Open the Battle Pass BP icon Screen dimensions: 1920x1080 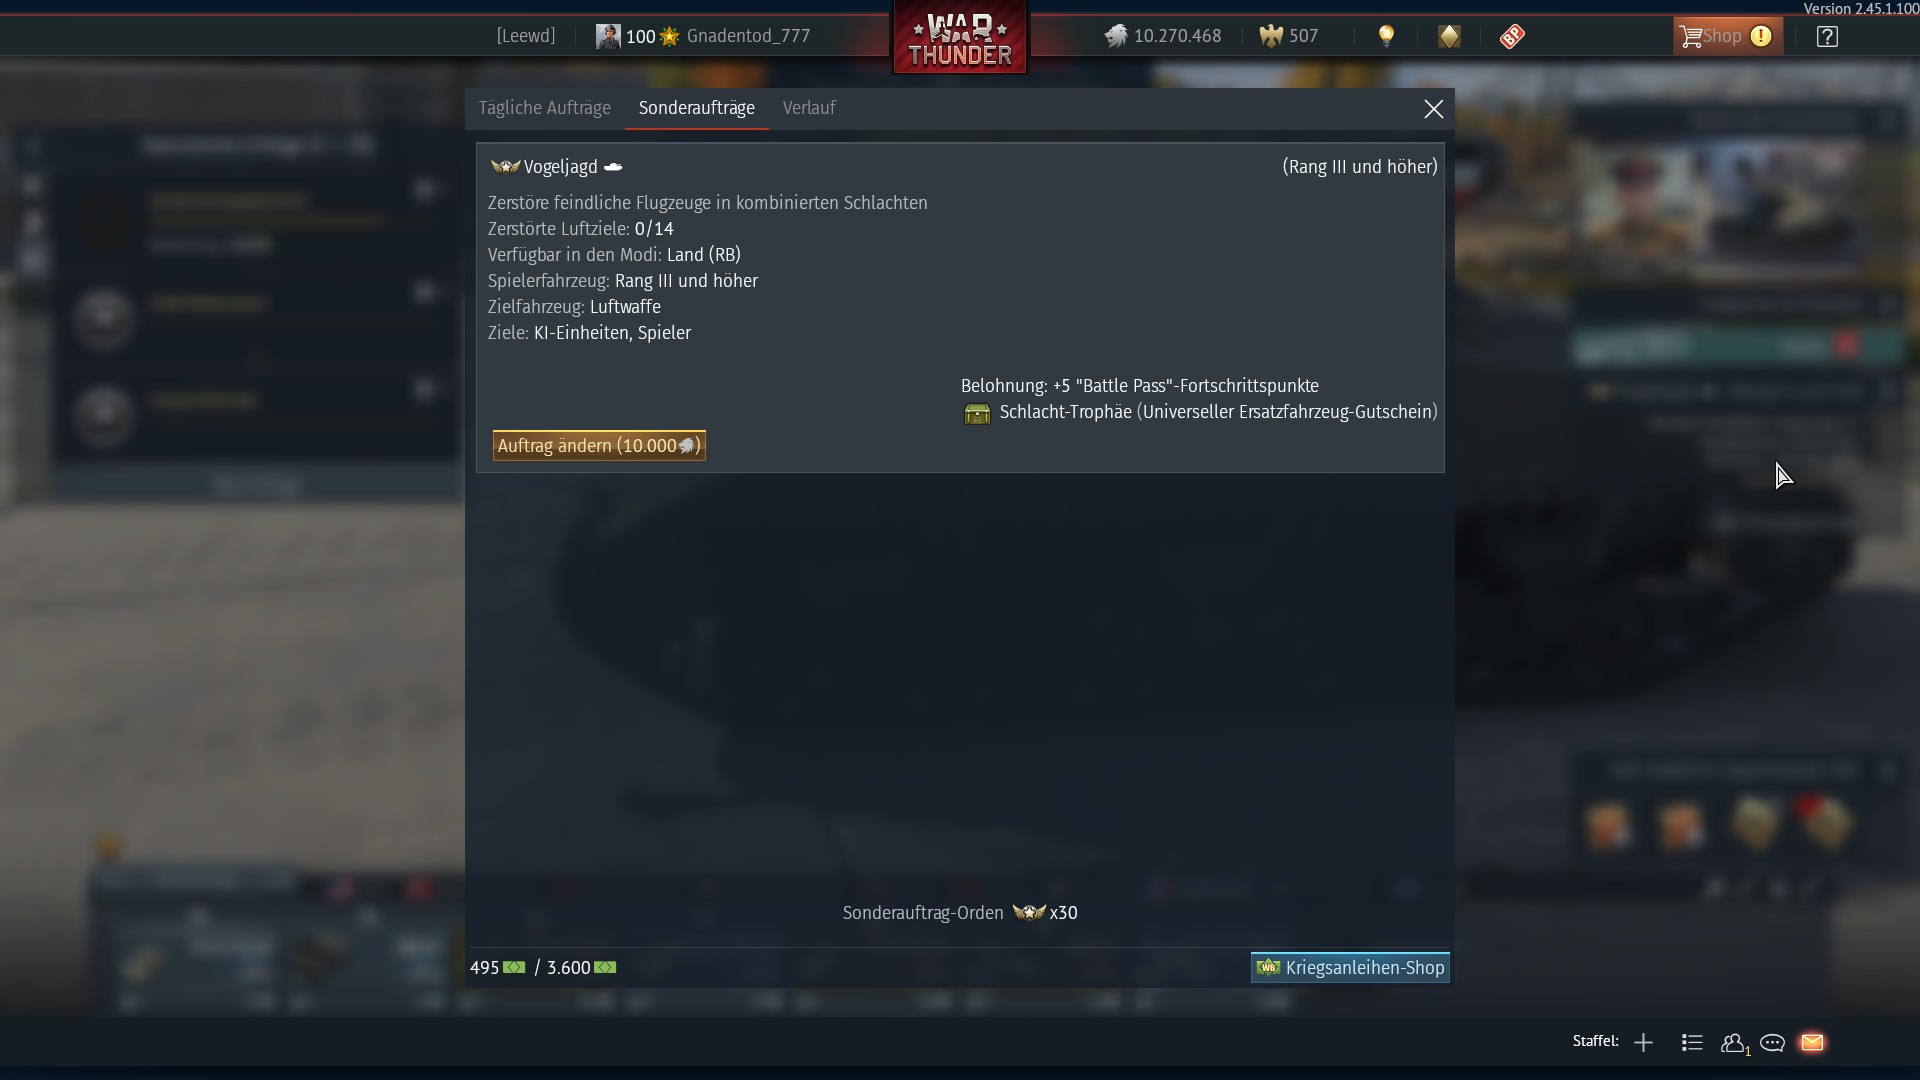point(1512,36)
